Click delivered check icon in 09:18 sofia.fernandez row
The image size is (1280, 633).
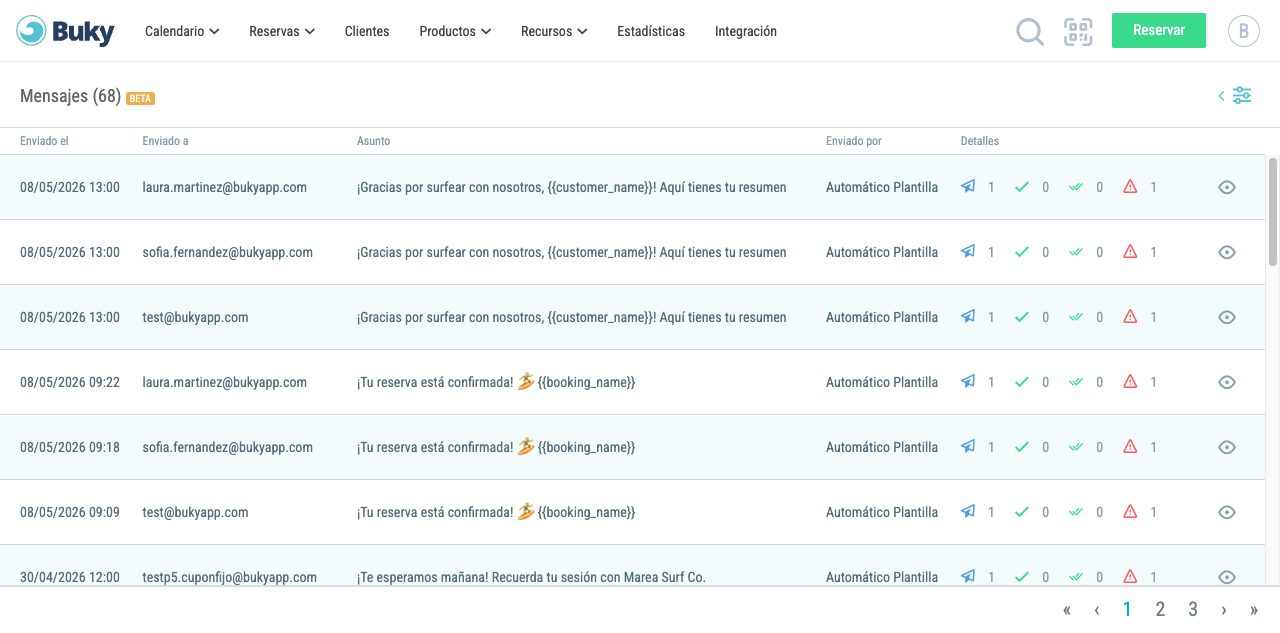(1022, 447)
